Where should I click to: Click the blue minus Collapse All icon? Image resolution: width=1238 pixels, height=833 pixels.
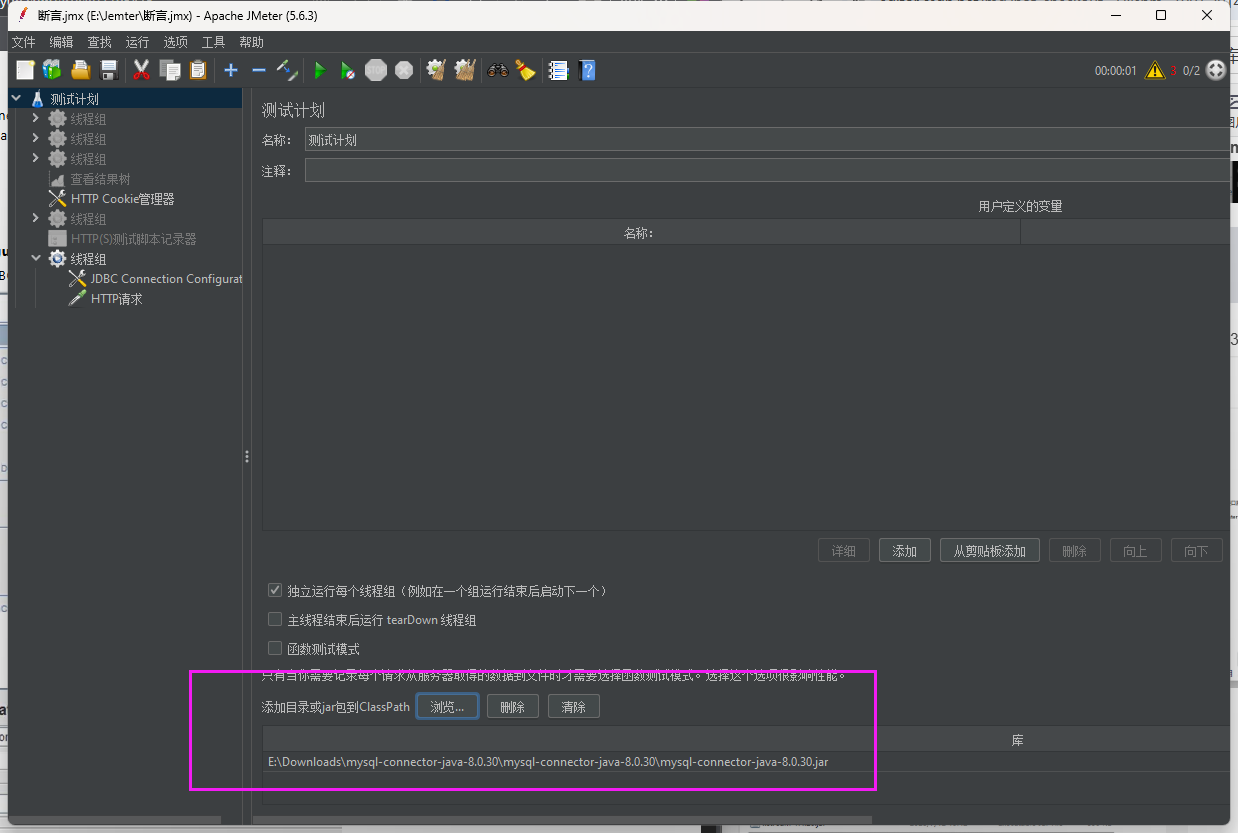tap(258, 70)
